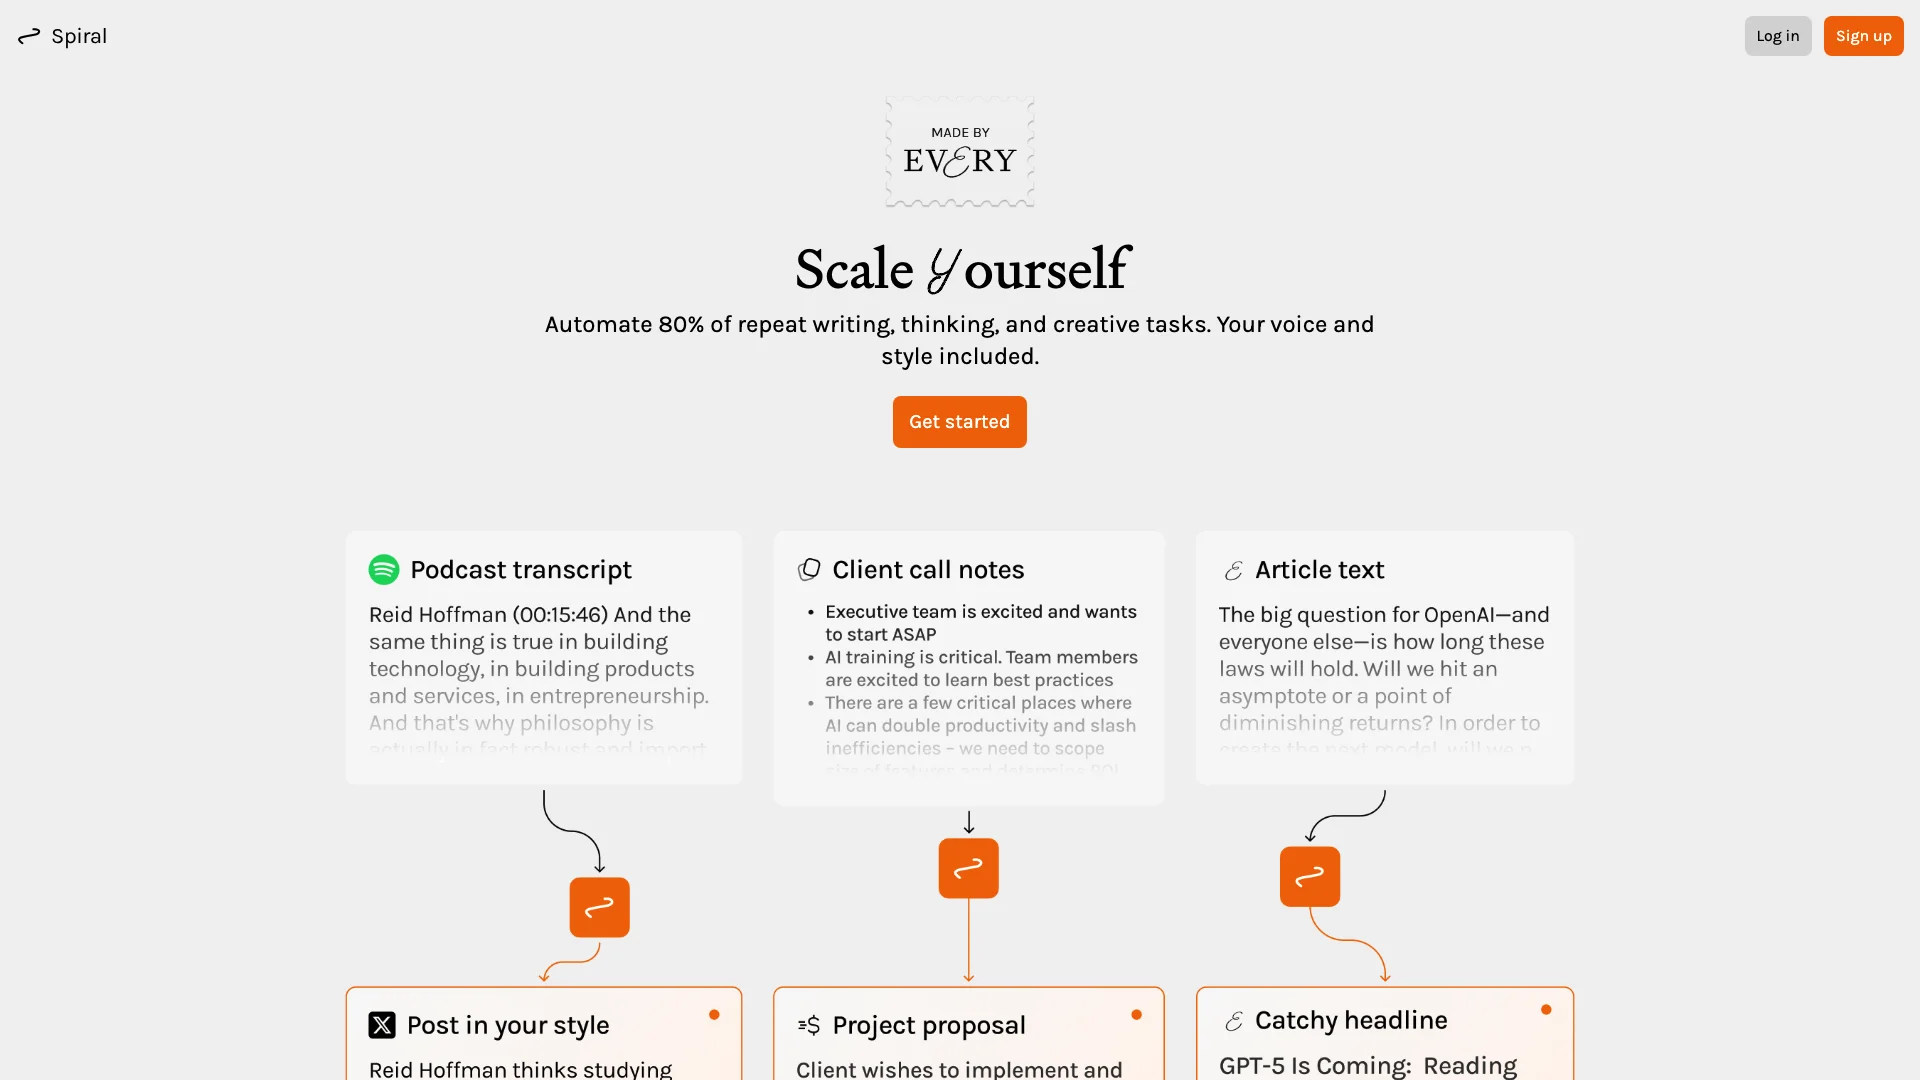Select the Made by Every badge

(x=960, y=152)
